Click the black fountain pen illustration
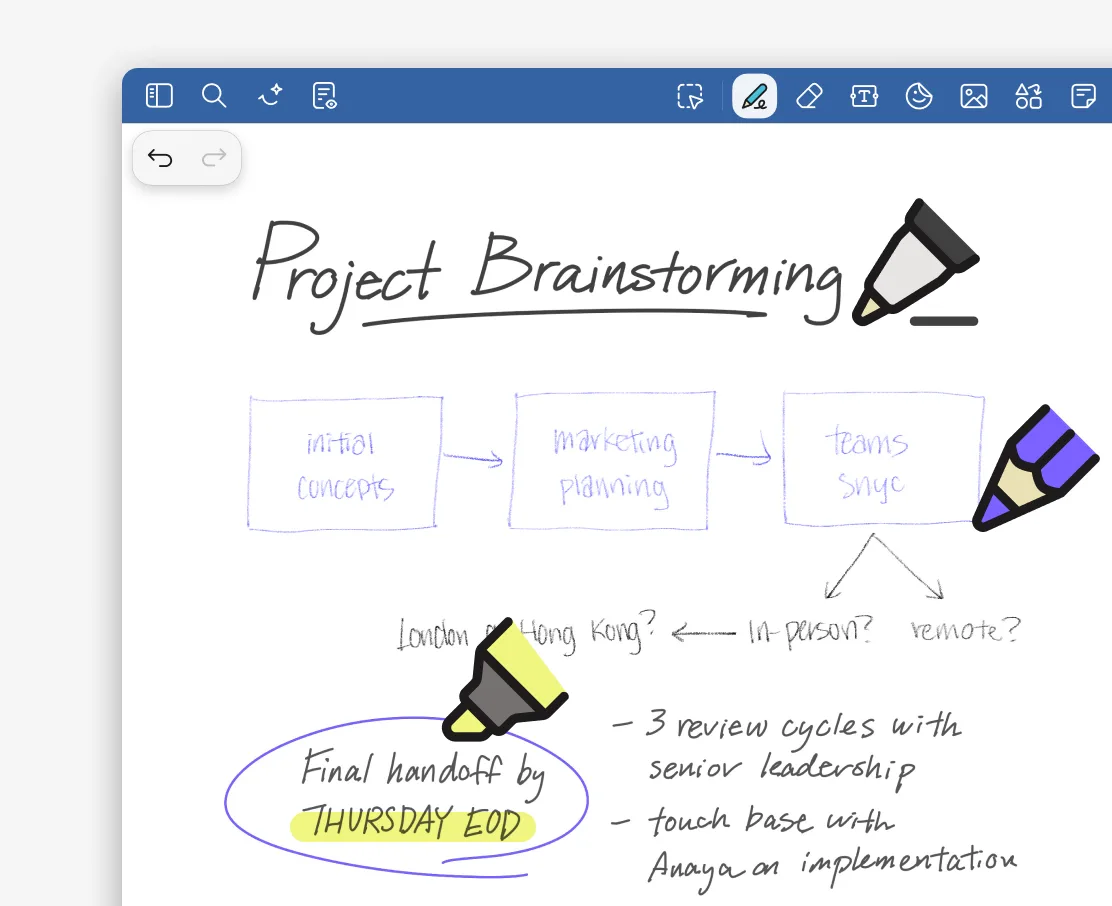1112x906 pixels. (916, 262)
